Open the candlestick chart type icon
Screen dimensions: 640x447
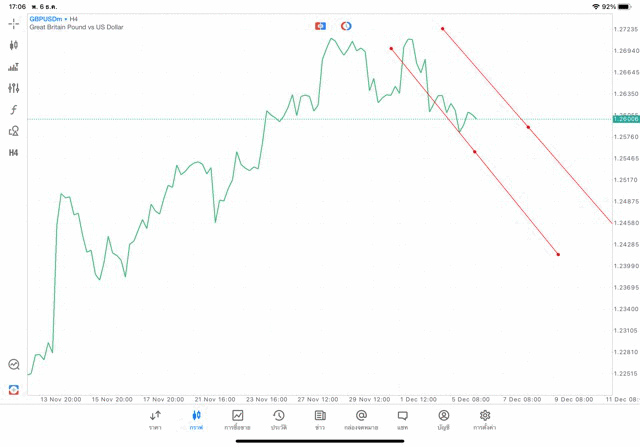13,45
